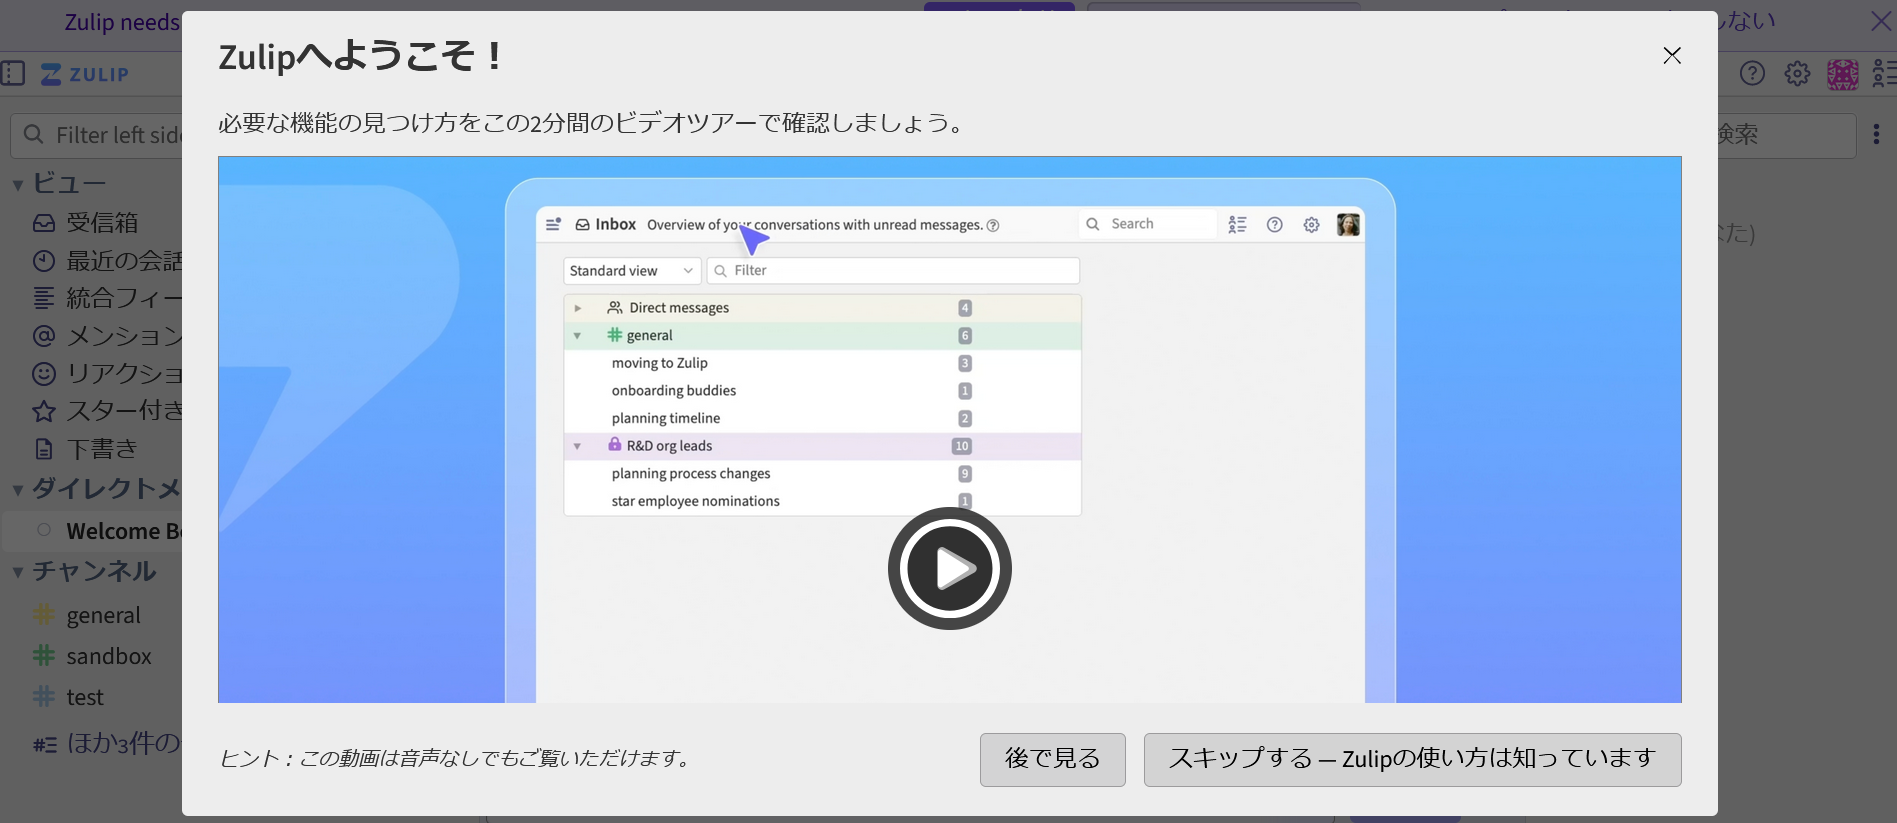
Task: Collapse the チャンネル section
Action: [17, 573]
